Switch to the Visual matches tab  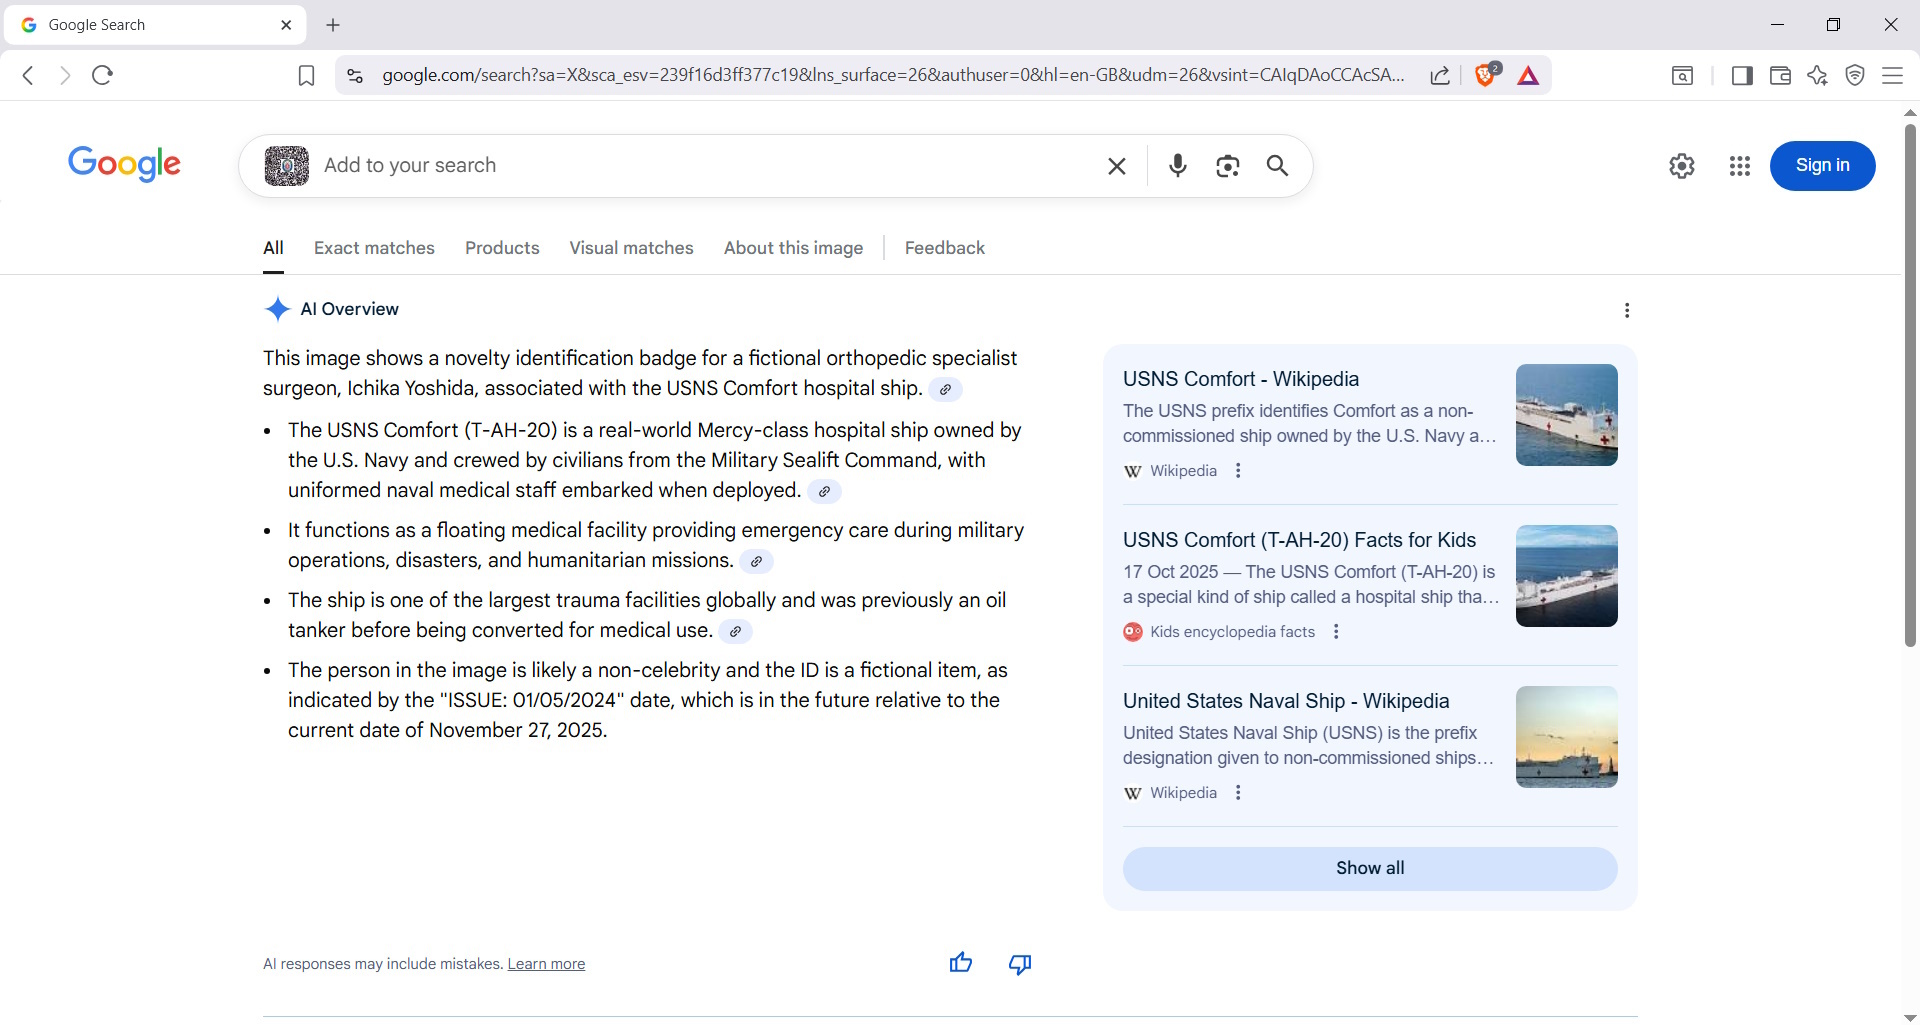tap(631, 248)
